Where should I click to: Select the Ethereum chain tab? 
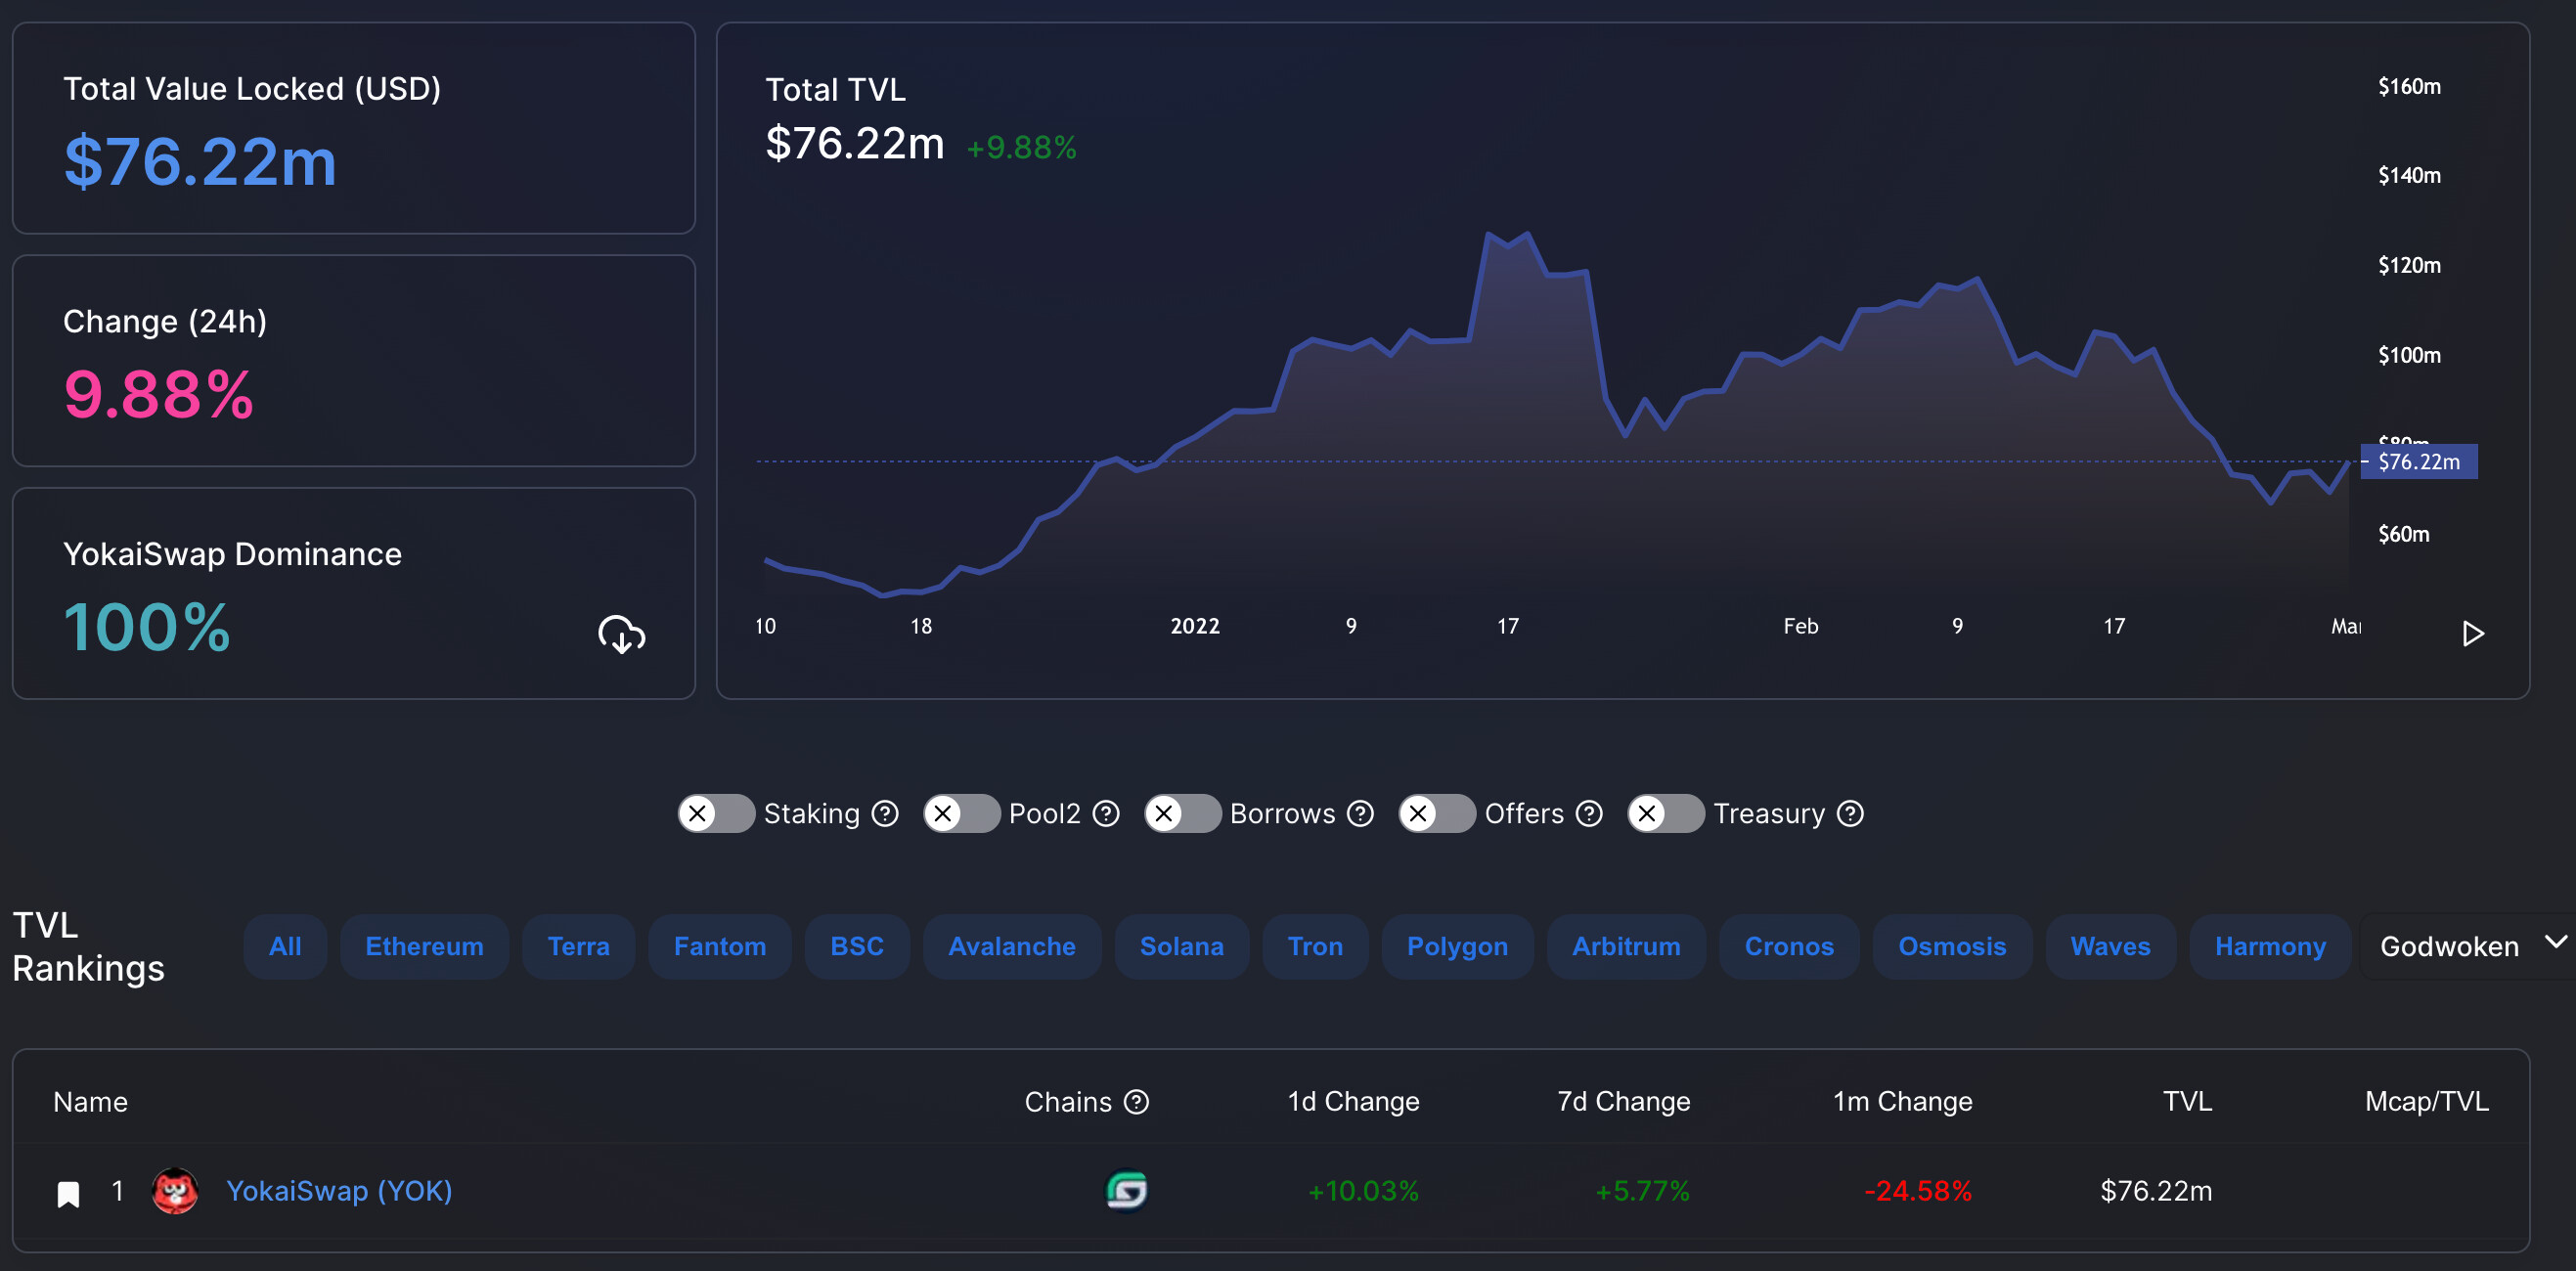[x=424, y=945]
